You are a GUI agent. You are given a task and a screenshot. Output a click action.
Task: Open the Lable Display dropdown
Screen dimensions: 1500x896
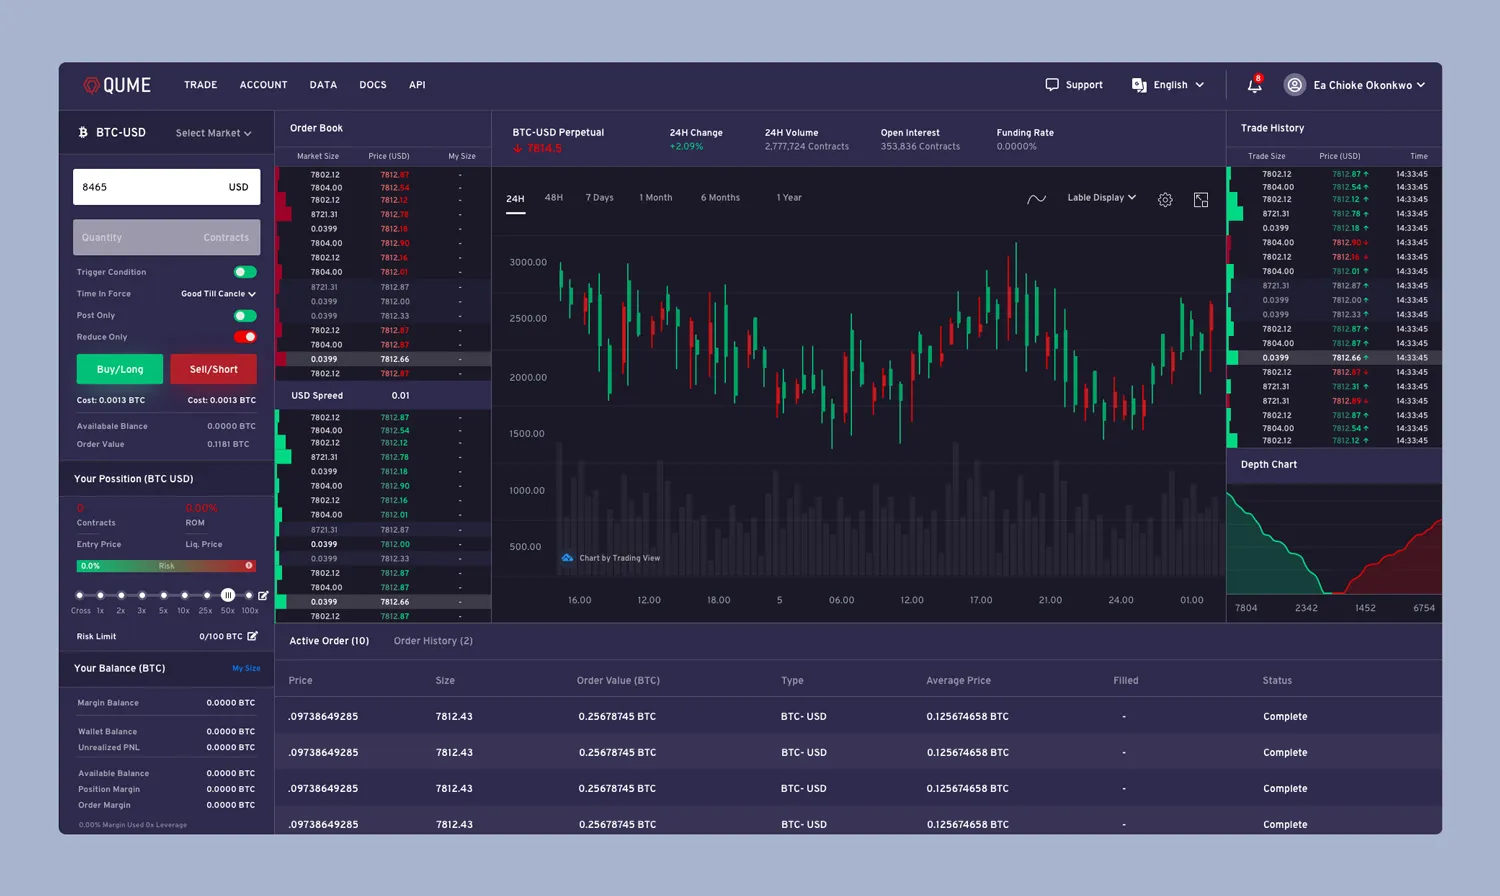pos(1102,198)
